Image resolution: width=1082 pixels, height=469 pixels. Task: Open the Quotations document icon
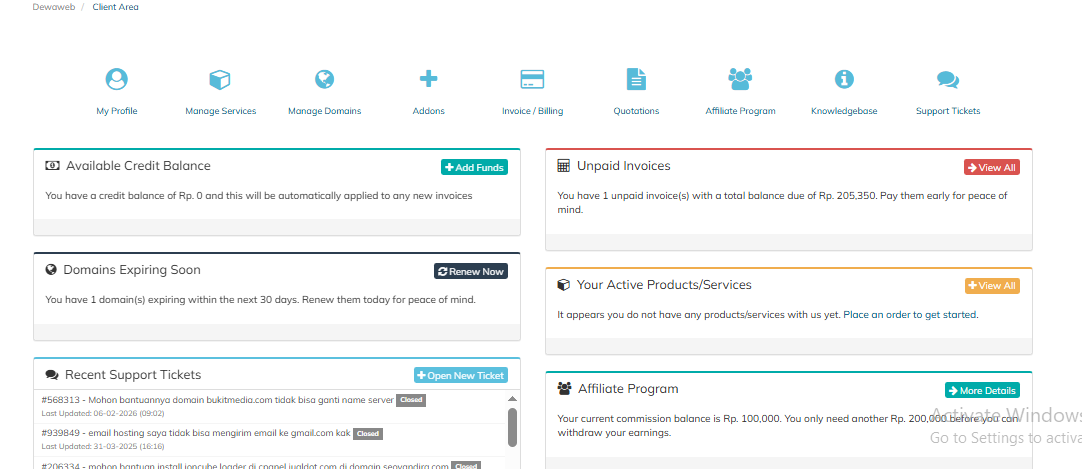636,79
